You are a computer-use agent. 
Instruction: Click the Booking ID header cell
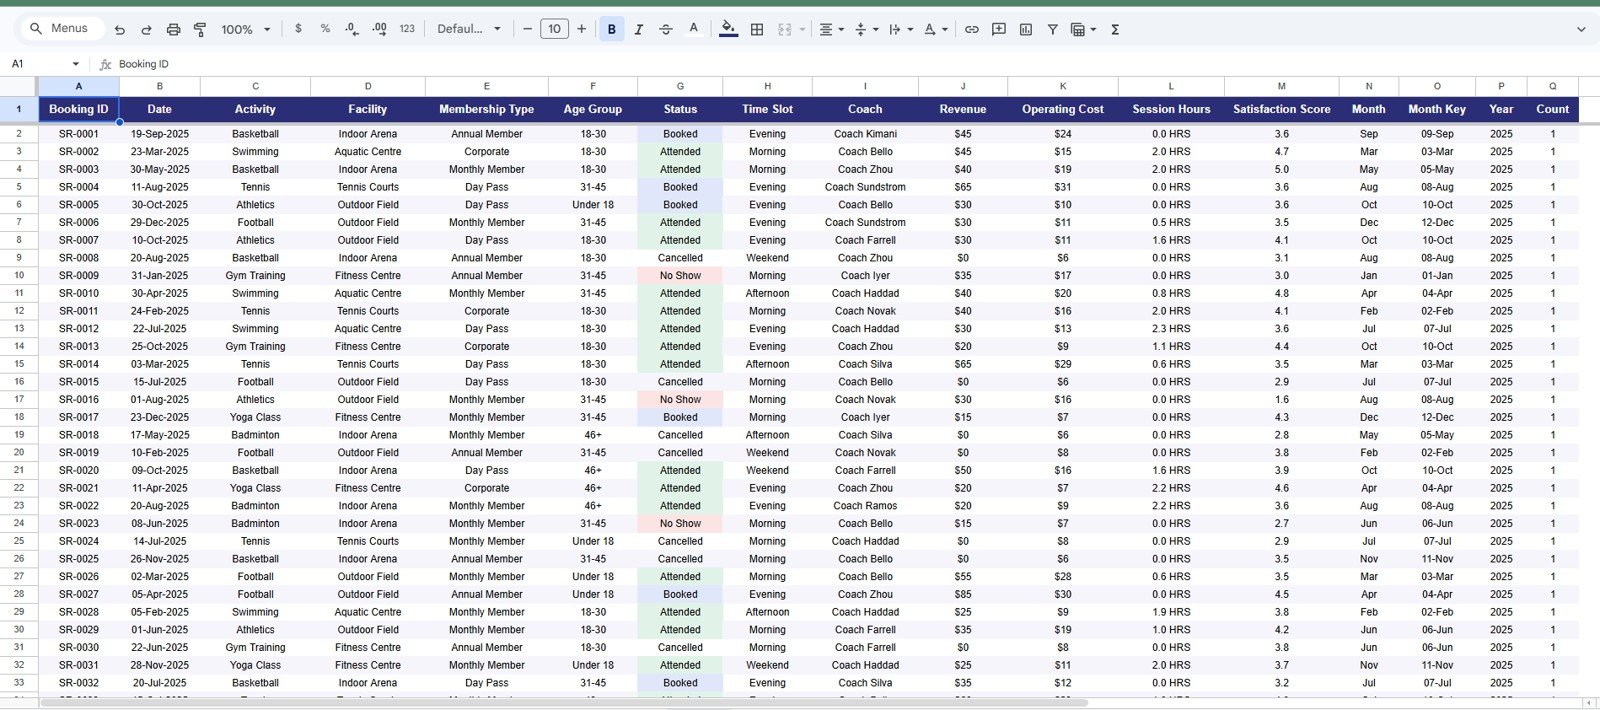coord(79,109)
